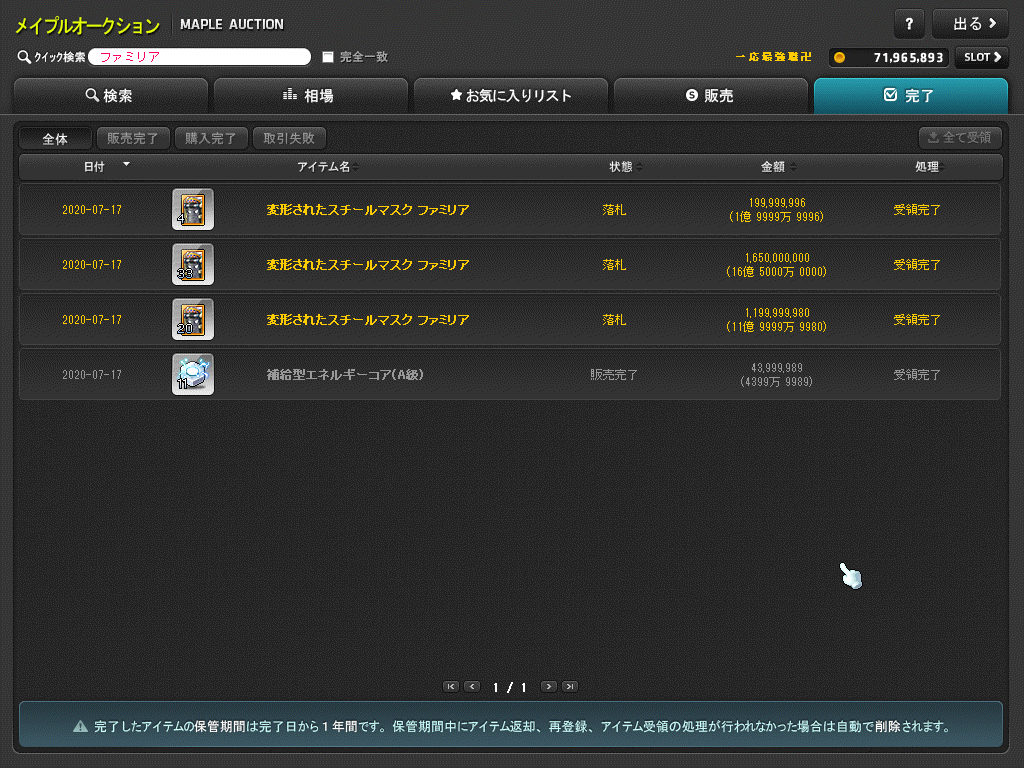Click the 43,999,989 price cell

[776, 375]
